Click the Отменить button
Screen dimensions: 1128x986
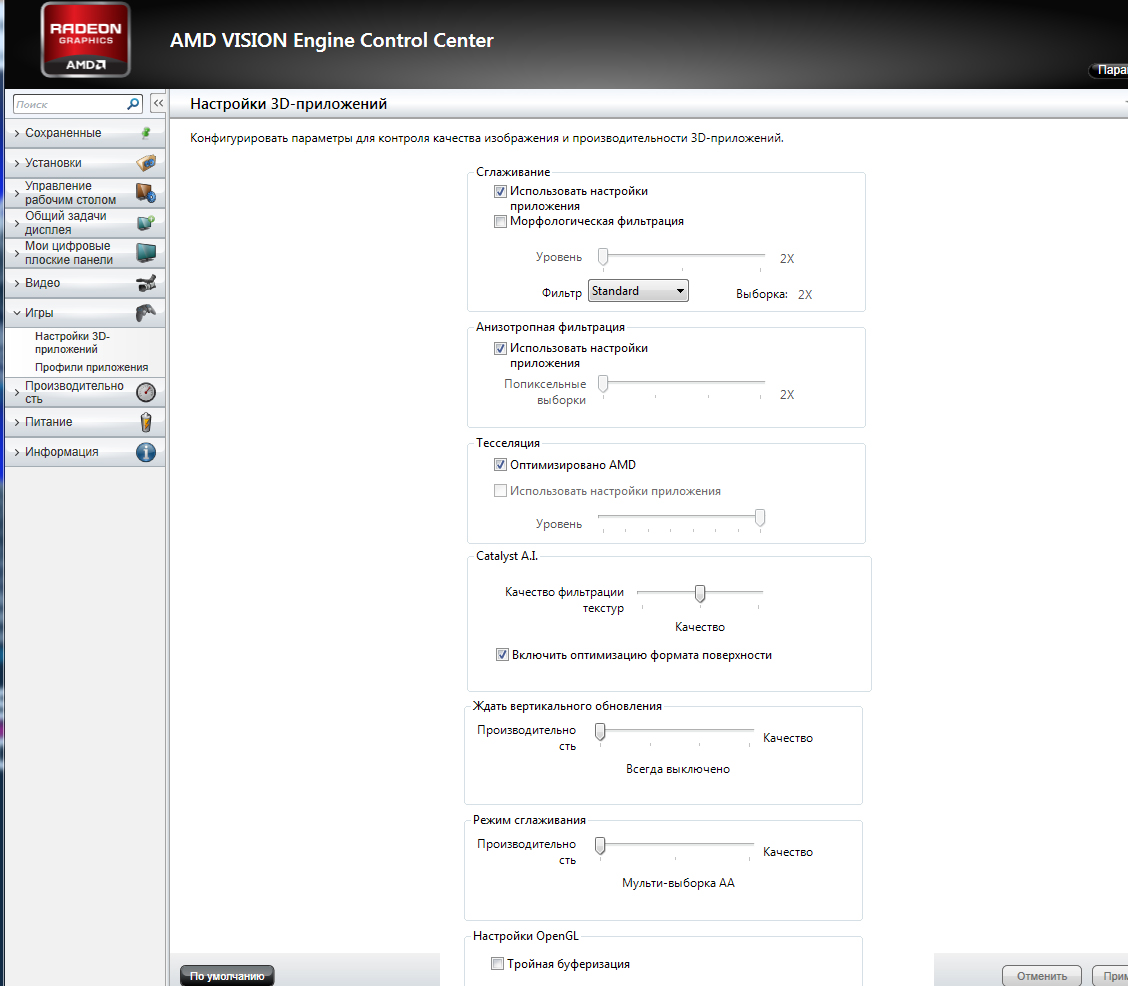(x=1042, y=976)
